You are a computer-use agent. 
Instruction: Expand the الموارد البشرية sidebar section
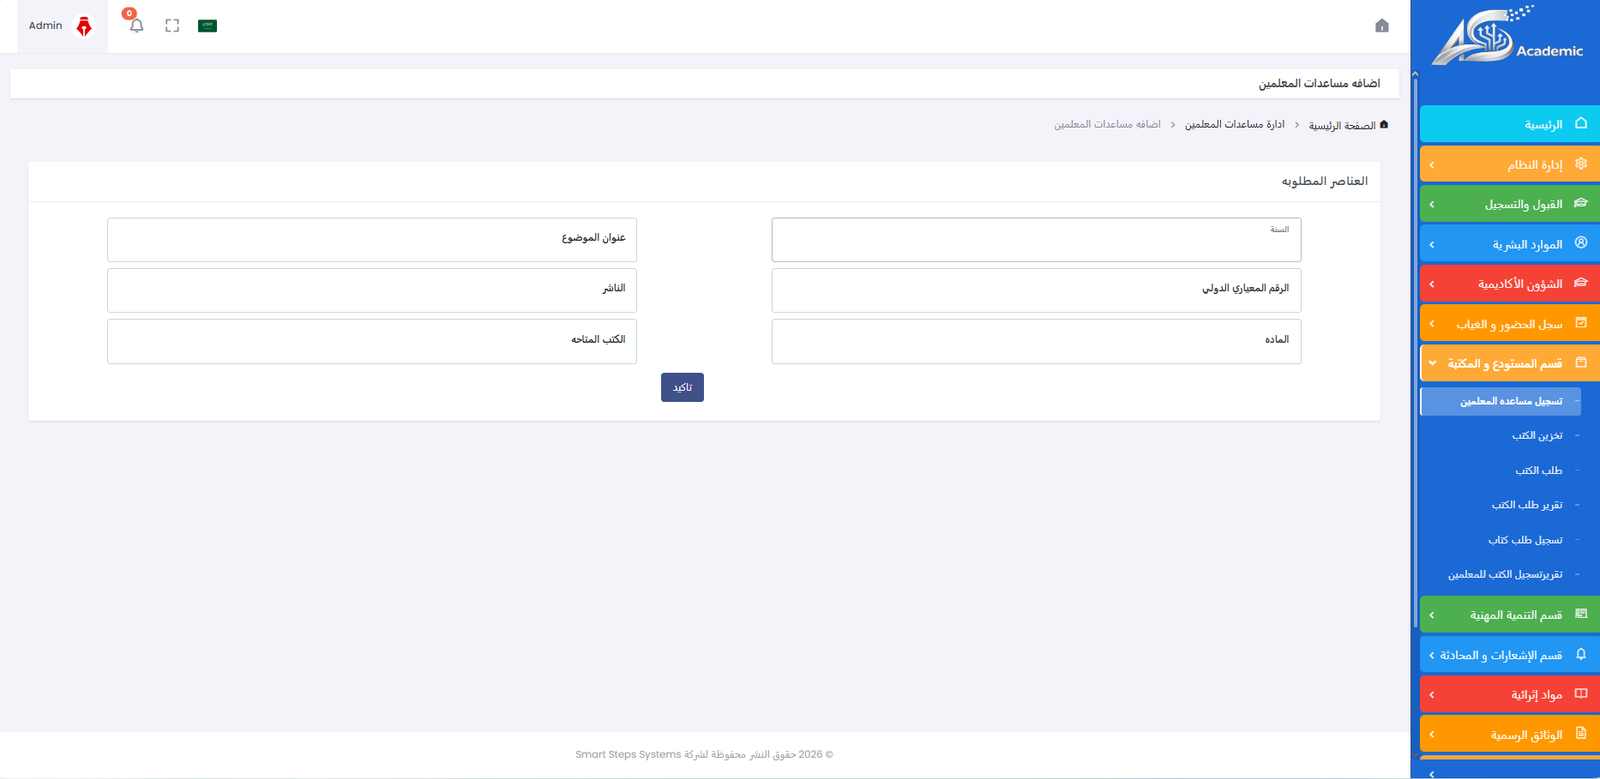(1509, 244)
